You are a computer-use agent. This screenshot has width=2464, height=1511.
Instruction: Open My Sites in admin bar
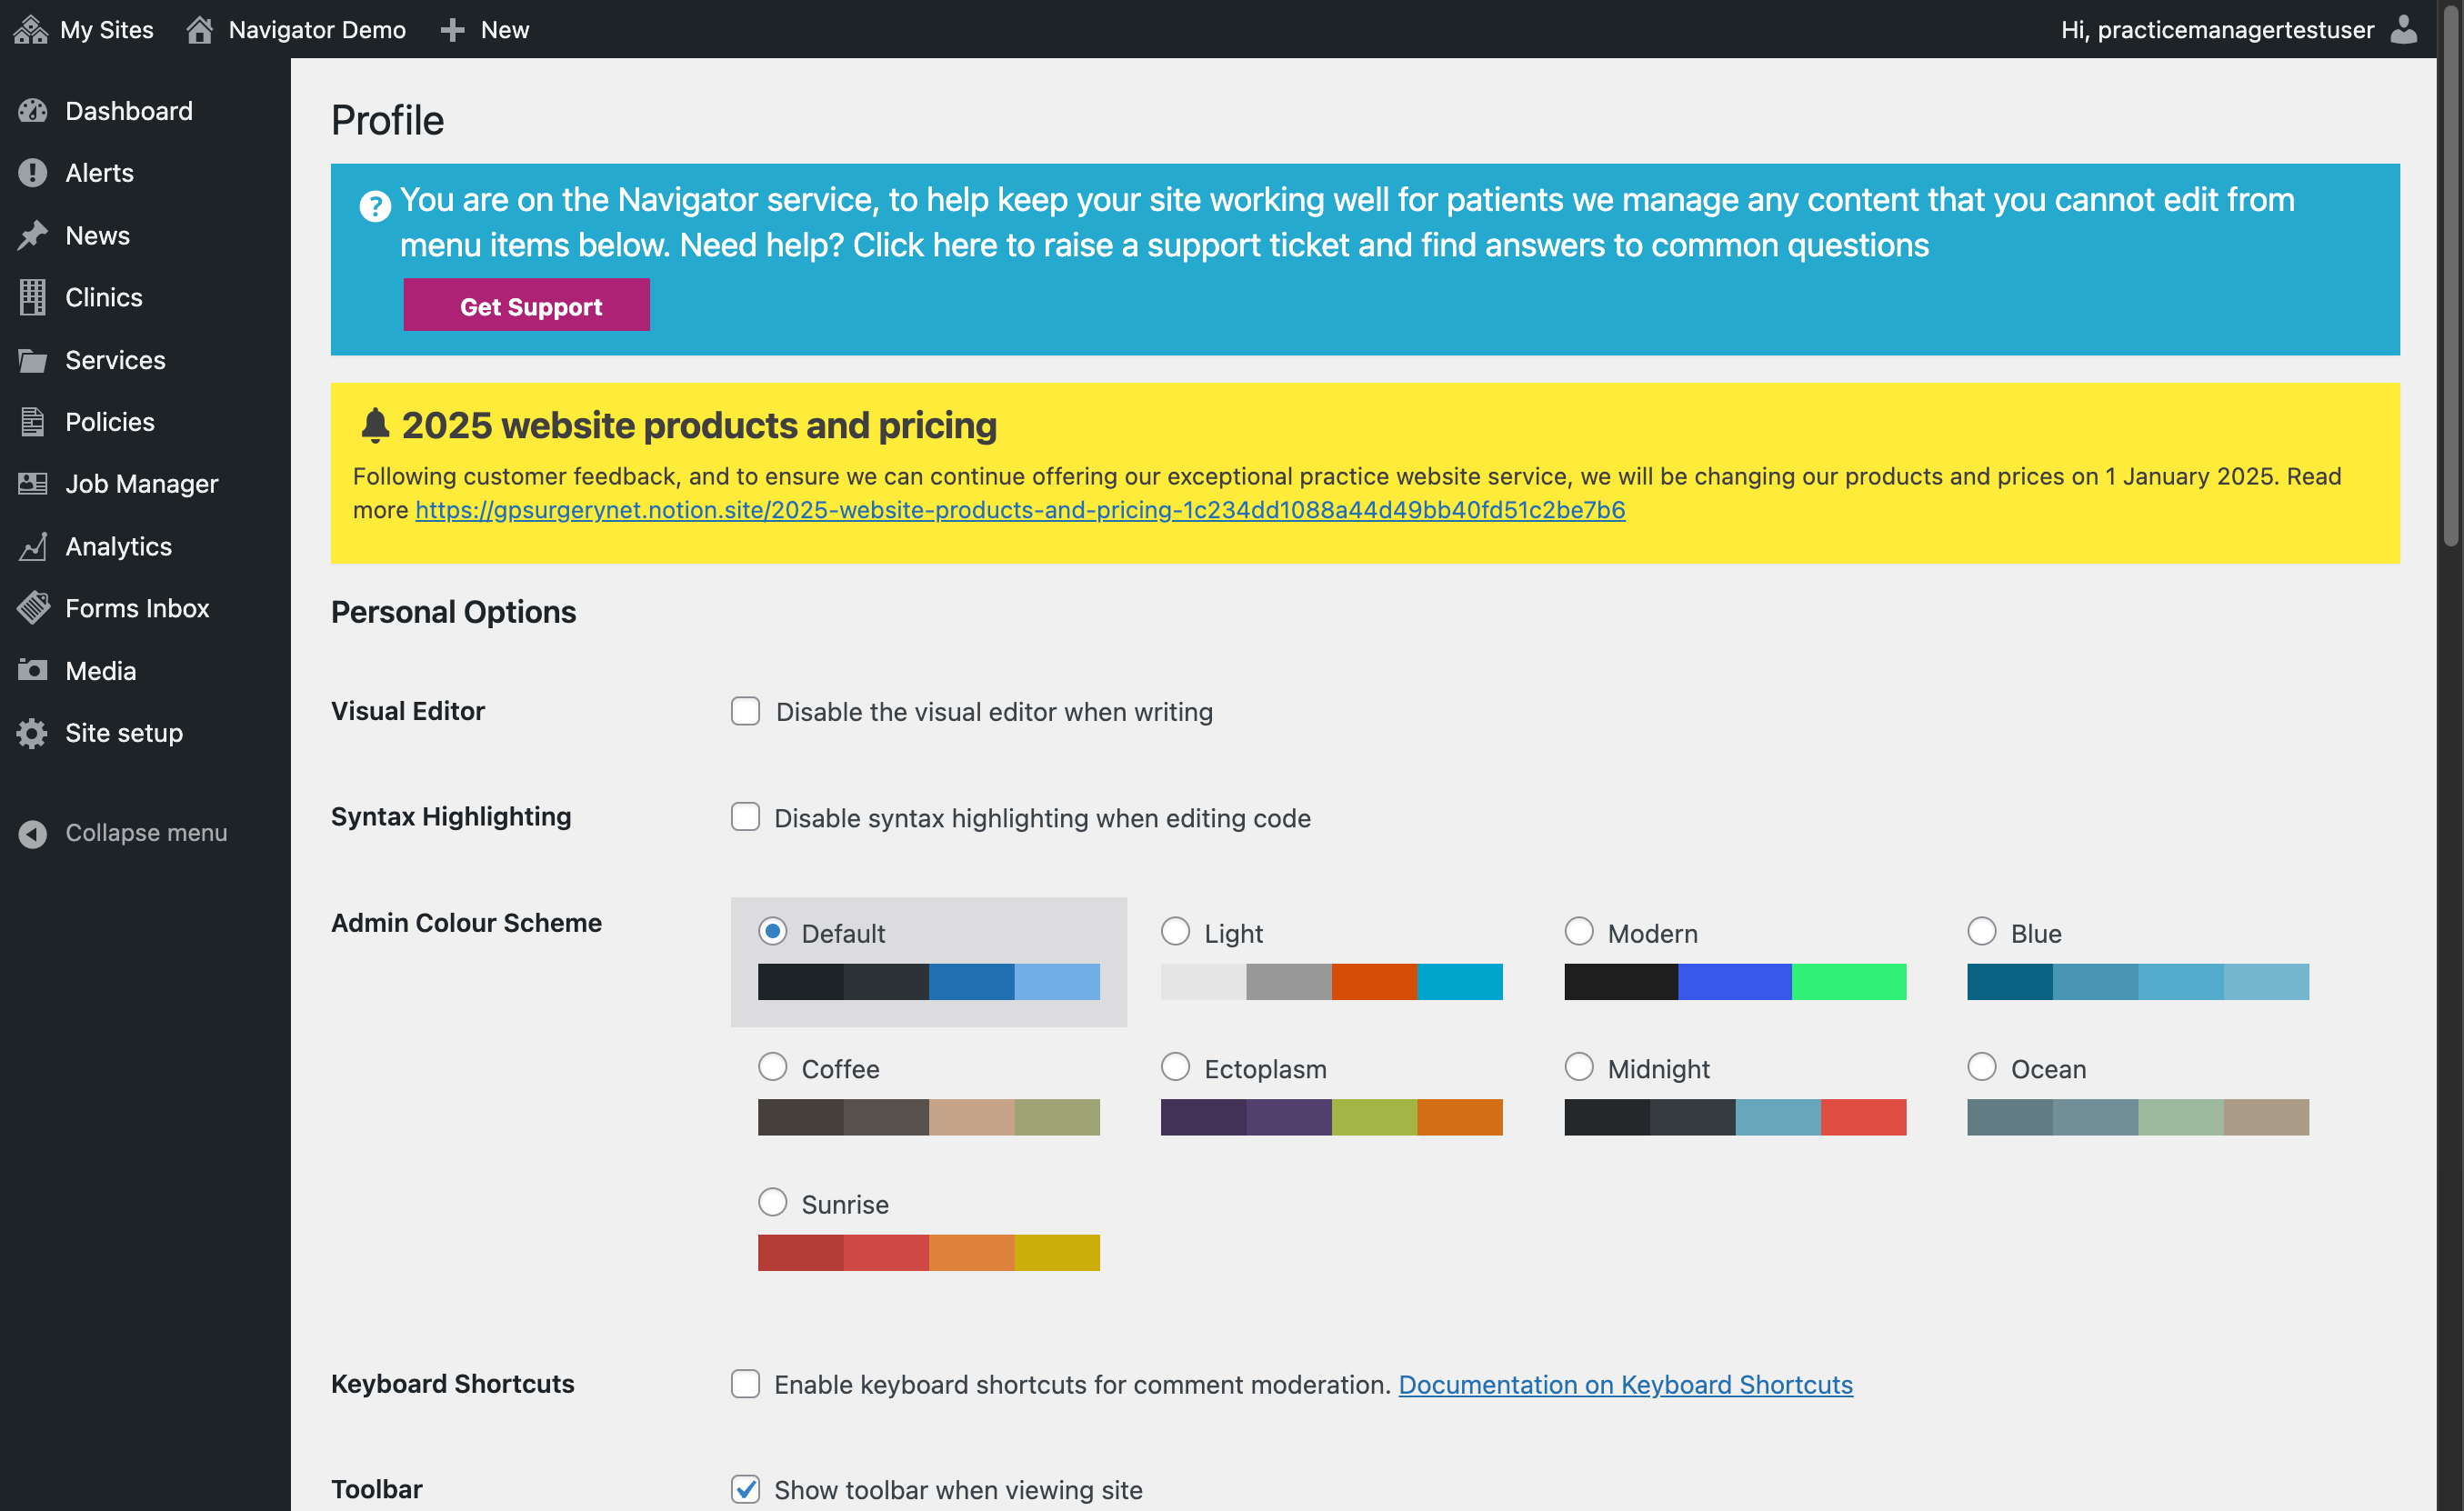click(84, 29)
